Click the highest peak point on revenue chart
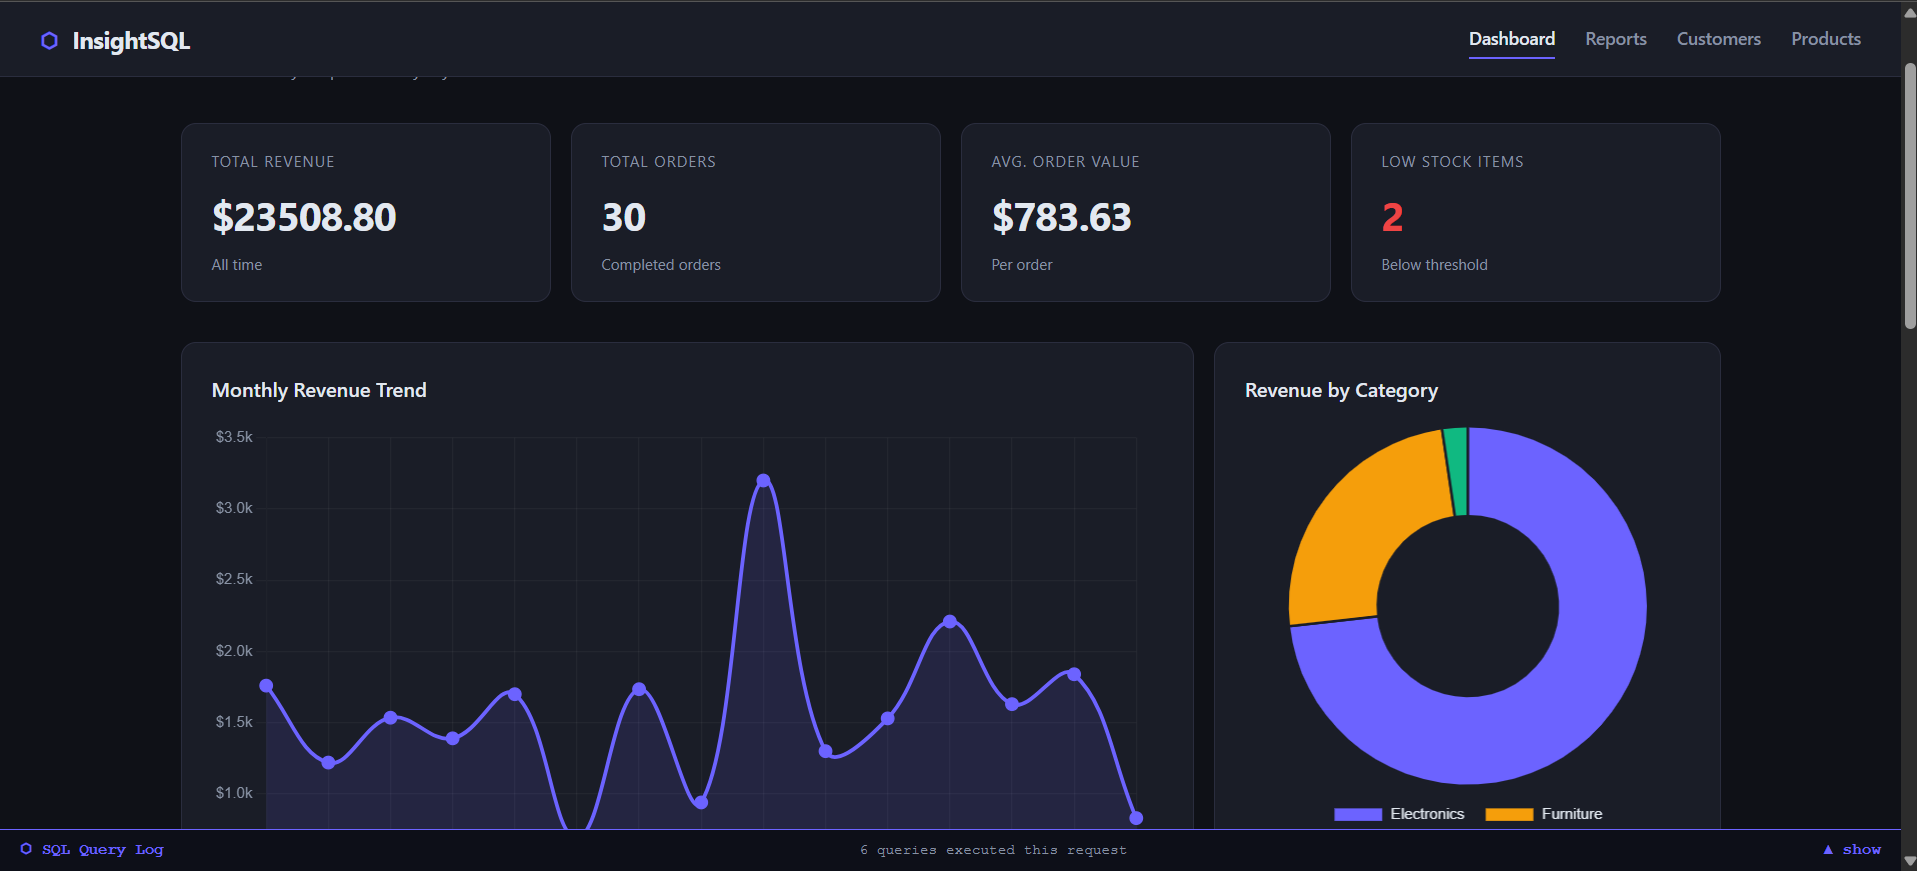1917x871 pixels. [x=763, y=480]
